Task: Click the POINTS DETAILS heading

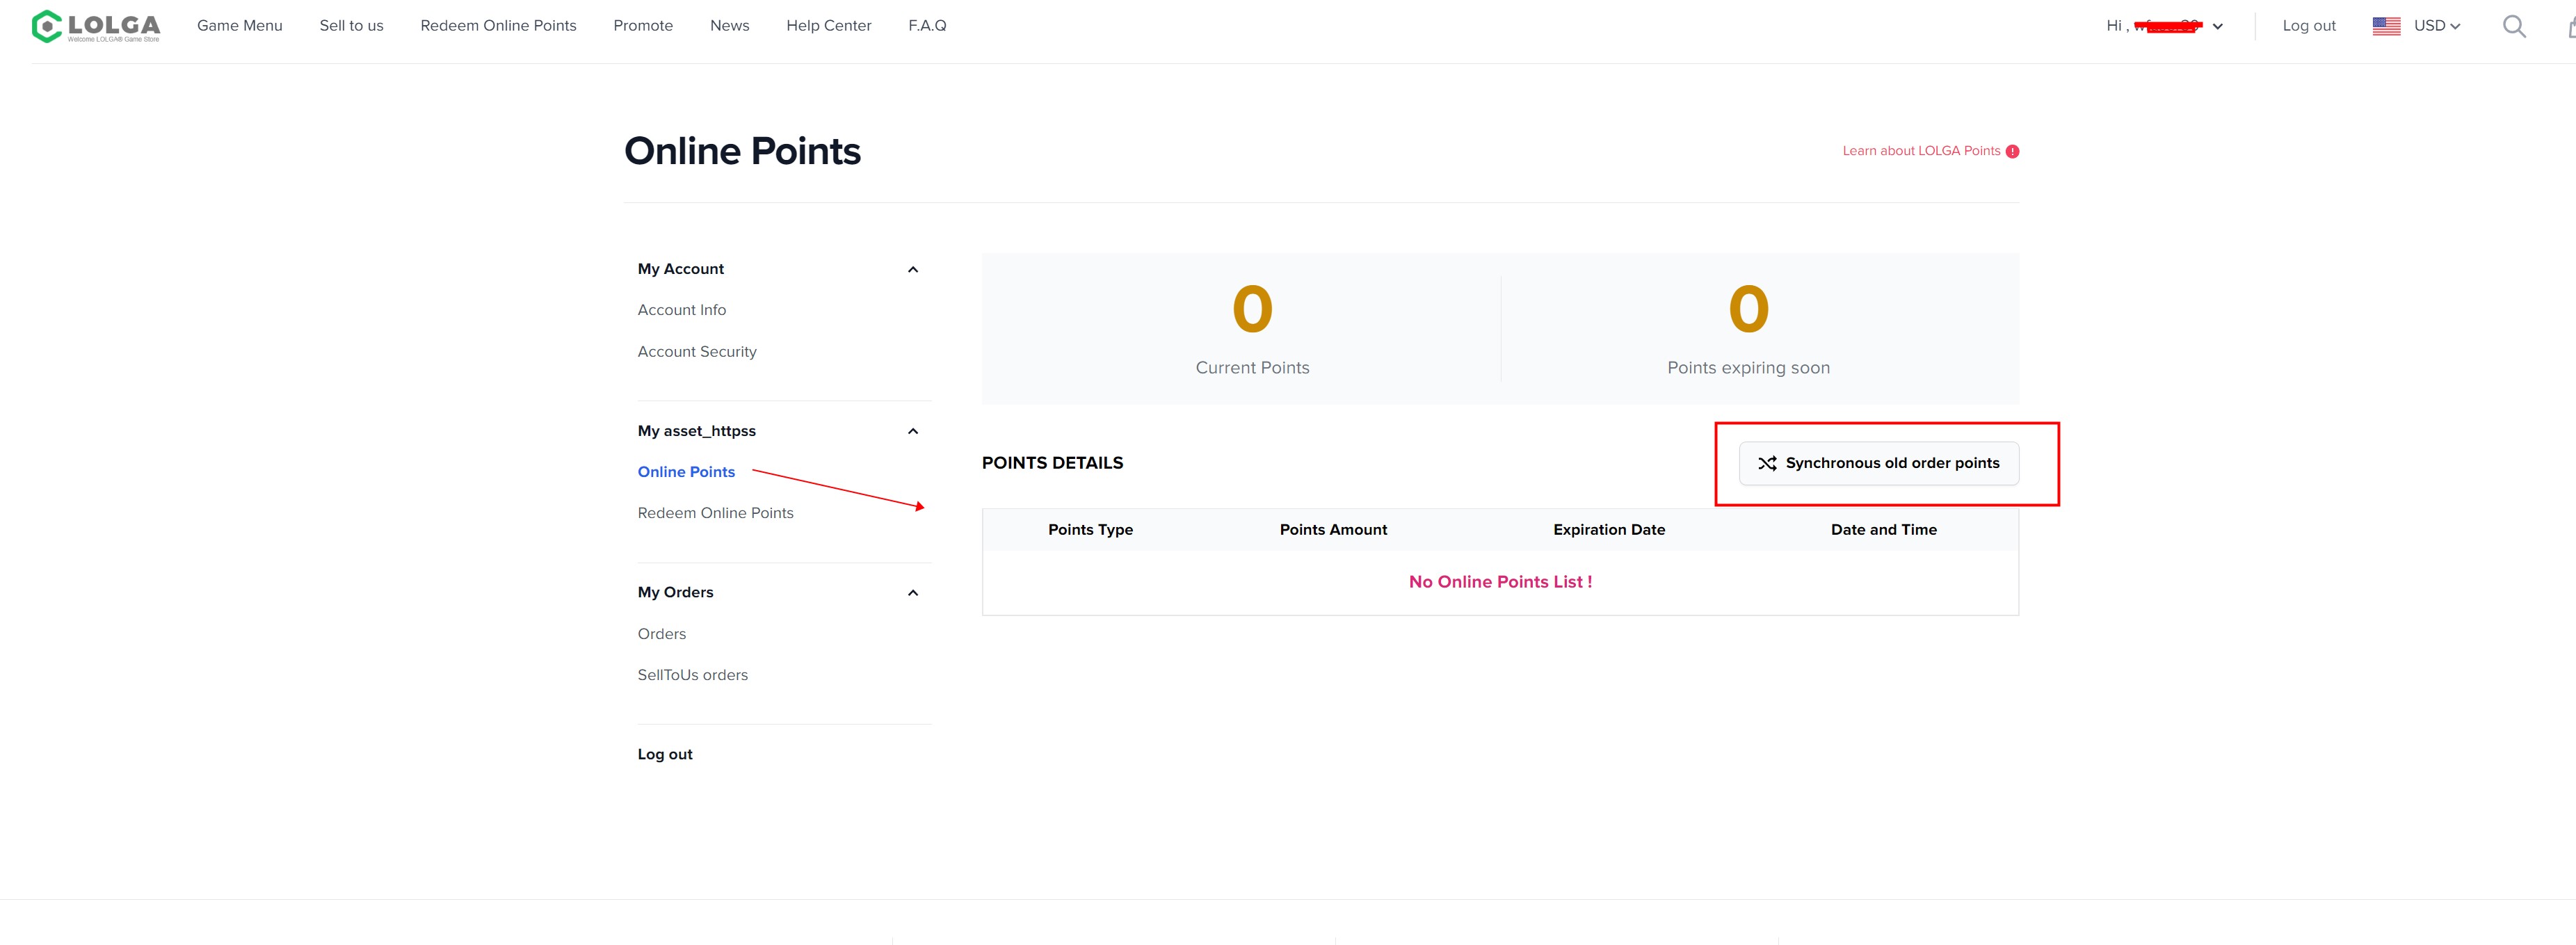Action: pyautogui.click(x=1052, y=463)
